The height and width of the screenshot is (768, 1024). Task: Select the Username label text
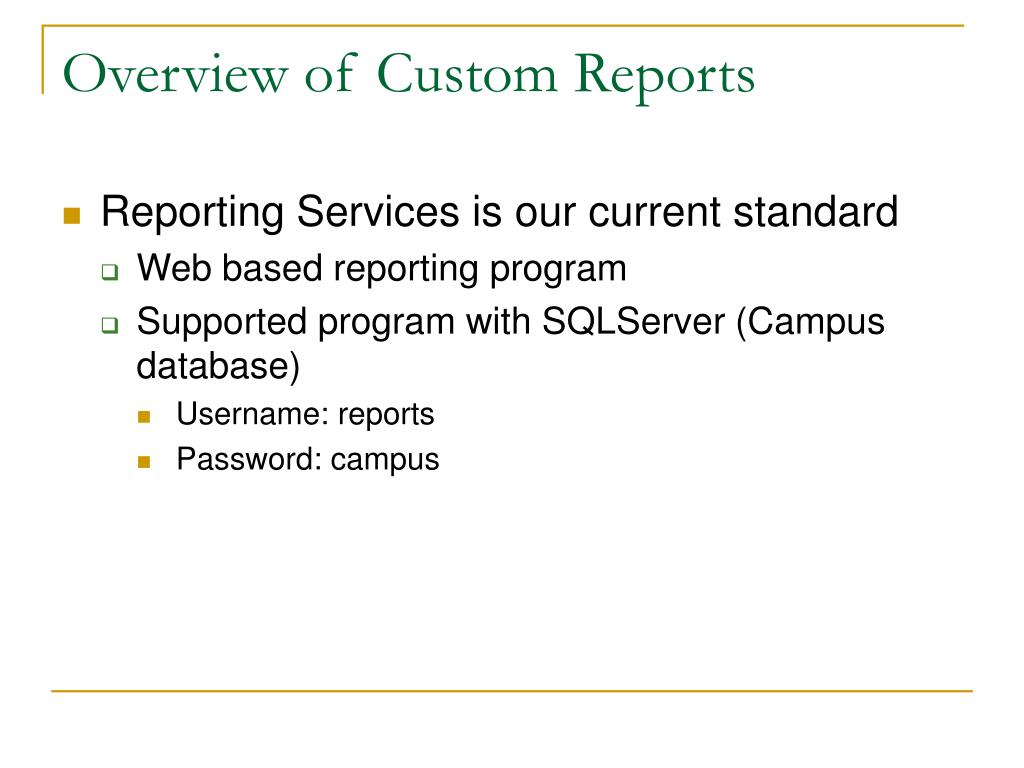[253, 414]
